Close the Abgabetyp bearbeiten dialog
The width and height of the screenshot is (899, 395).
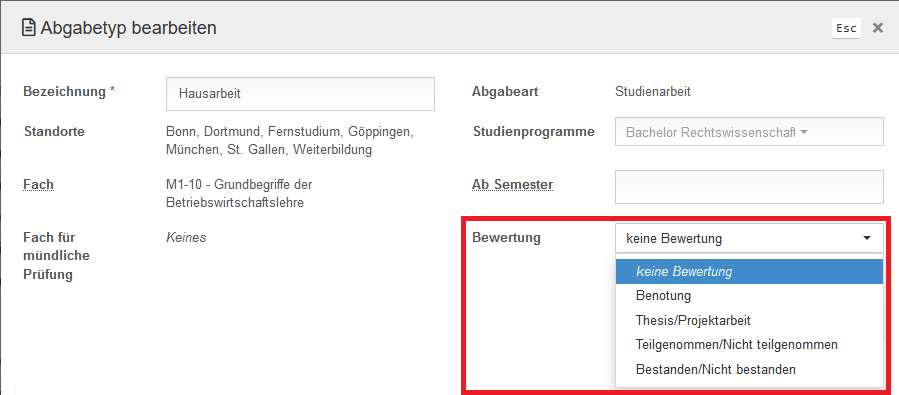click(x=877, y=28)
